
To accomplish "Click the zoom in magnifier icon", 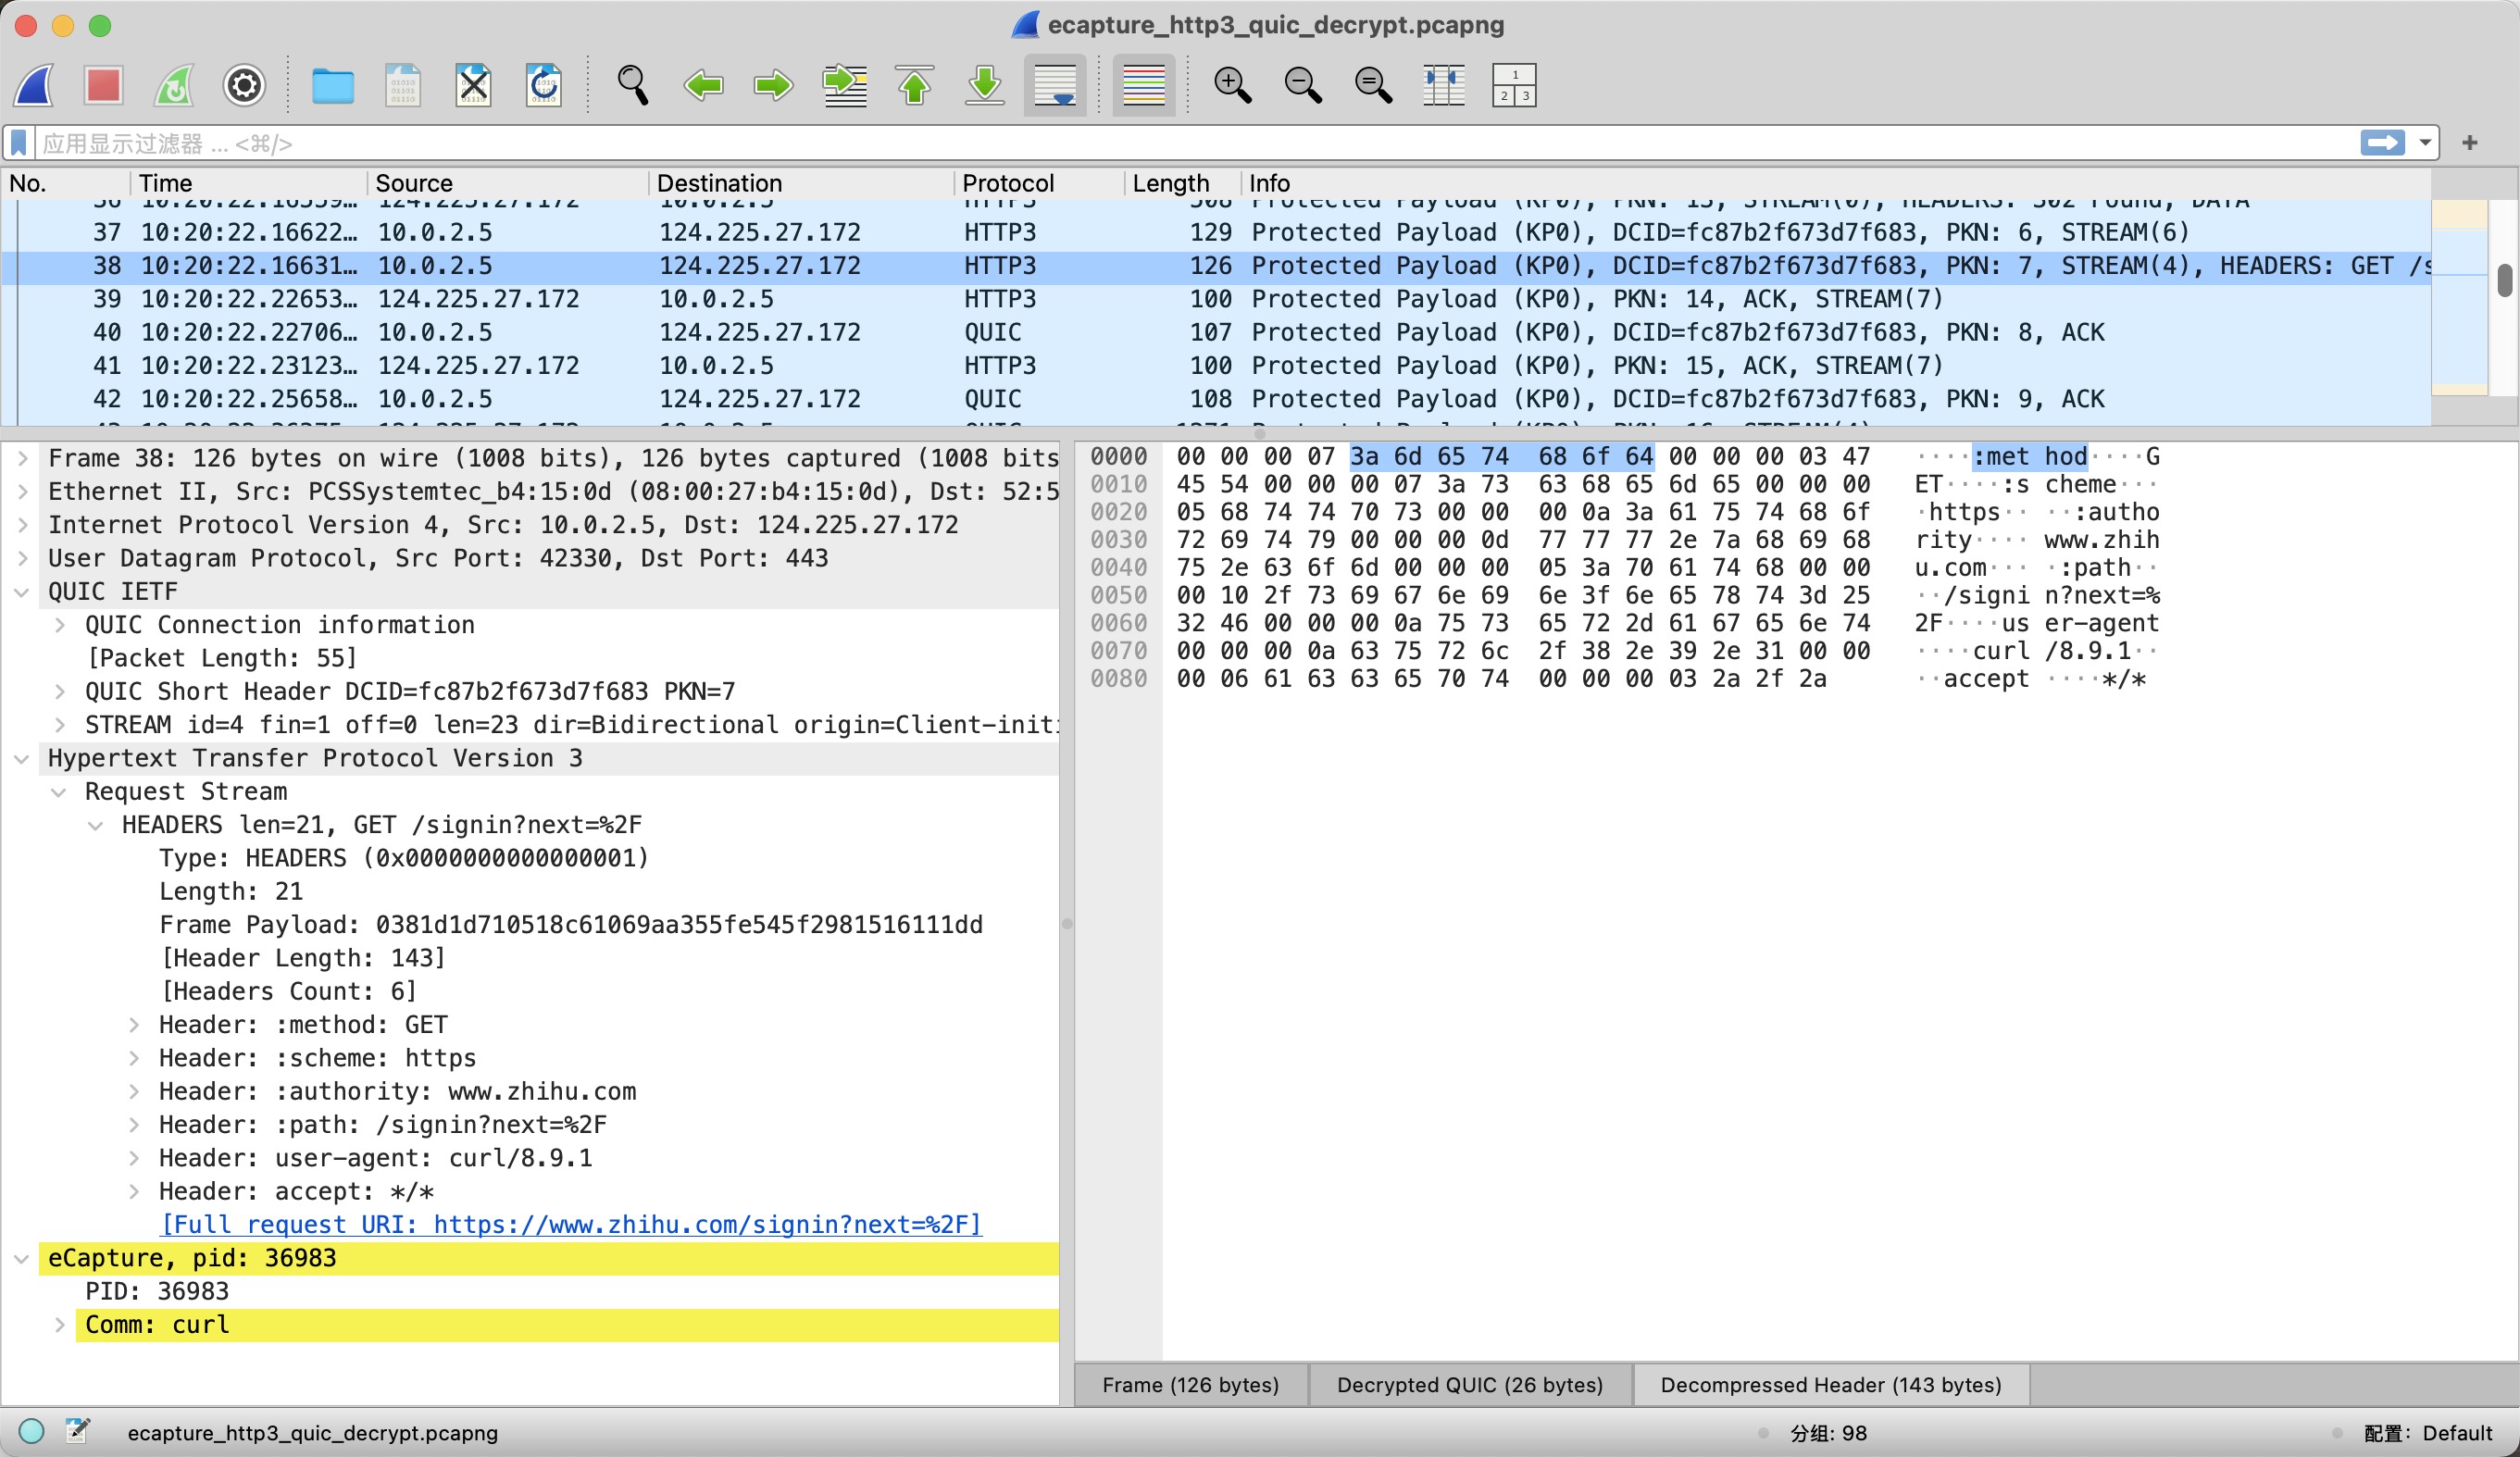I will [x=1232, y=86].
